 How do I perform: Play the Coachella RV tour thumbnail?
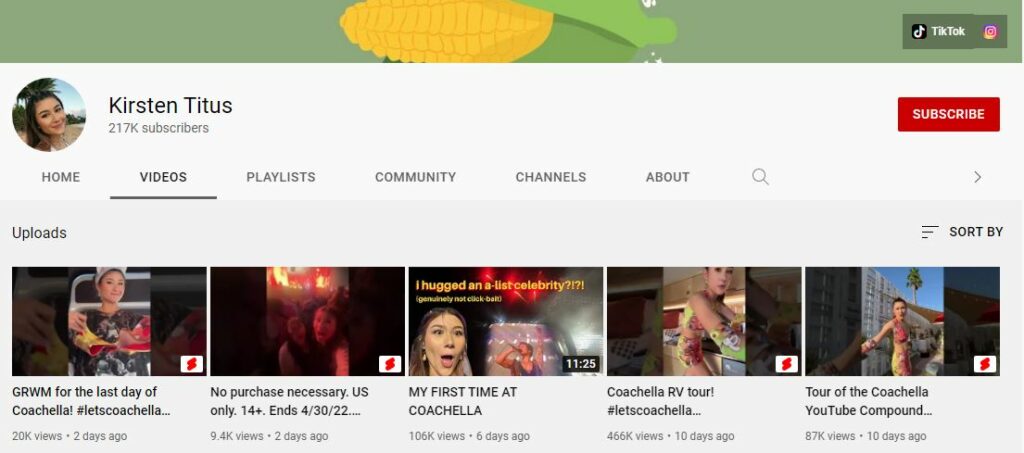(x=704, y=321)
